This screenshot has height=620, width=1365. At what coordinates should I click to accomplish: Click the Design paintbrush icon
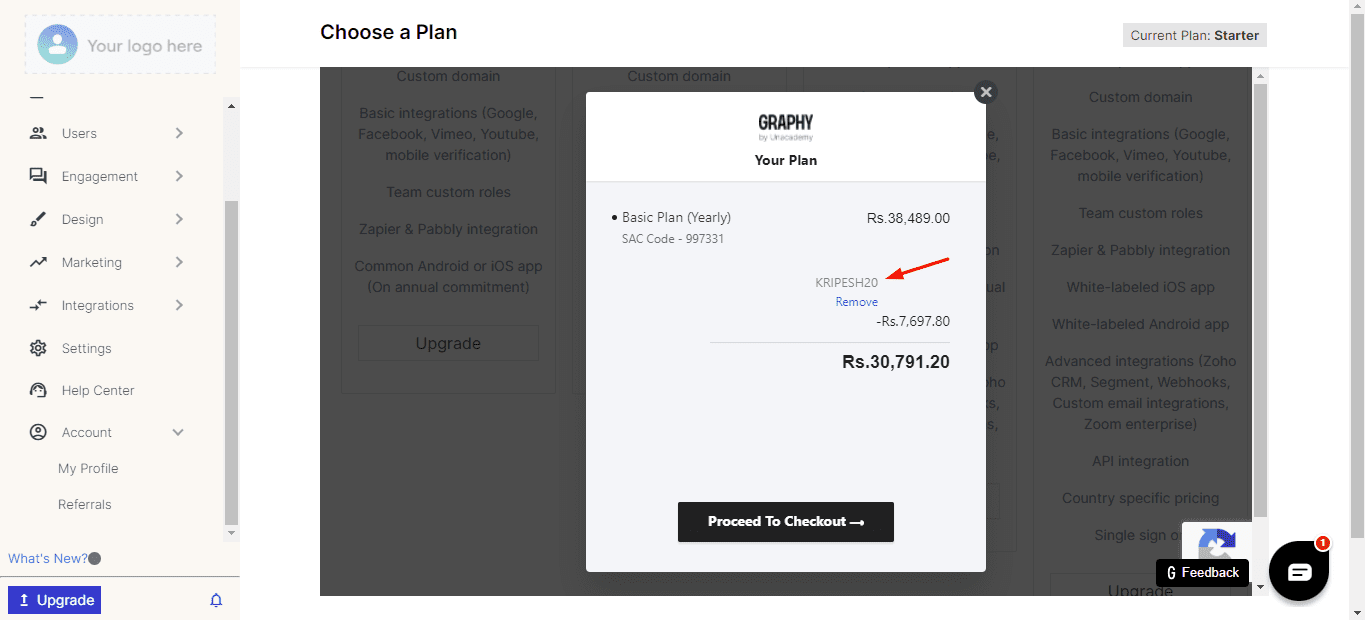click(x=38, y=219)
